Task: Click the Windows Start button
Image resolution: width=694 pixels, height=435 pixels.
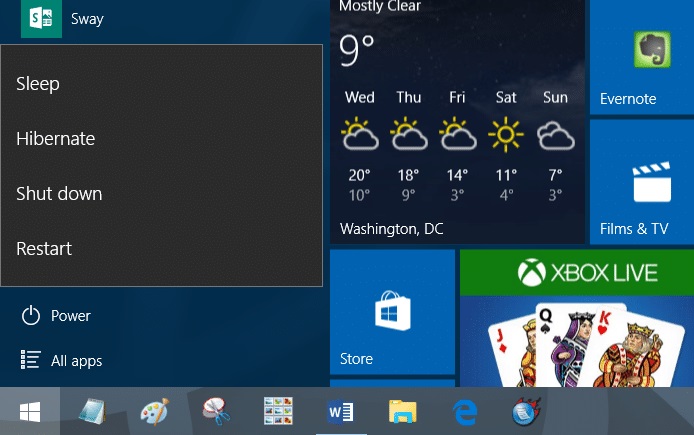Action: click(30, 411)
